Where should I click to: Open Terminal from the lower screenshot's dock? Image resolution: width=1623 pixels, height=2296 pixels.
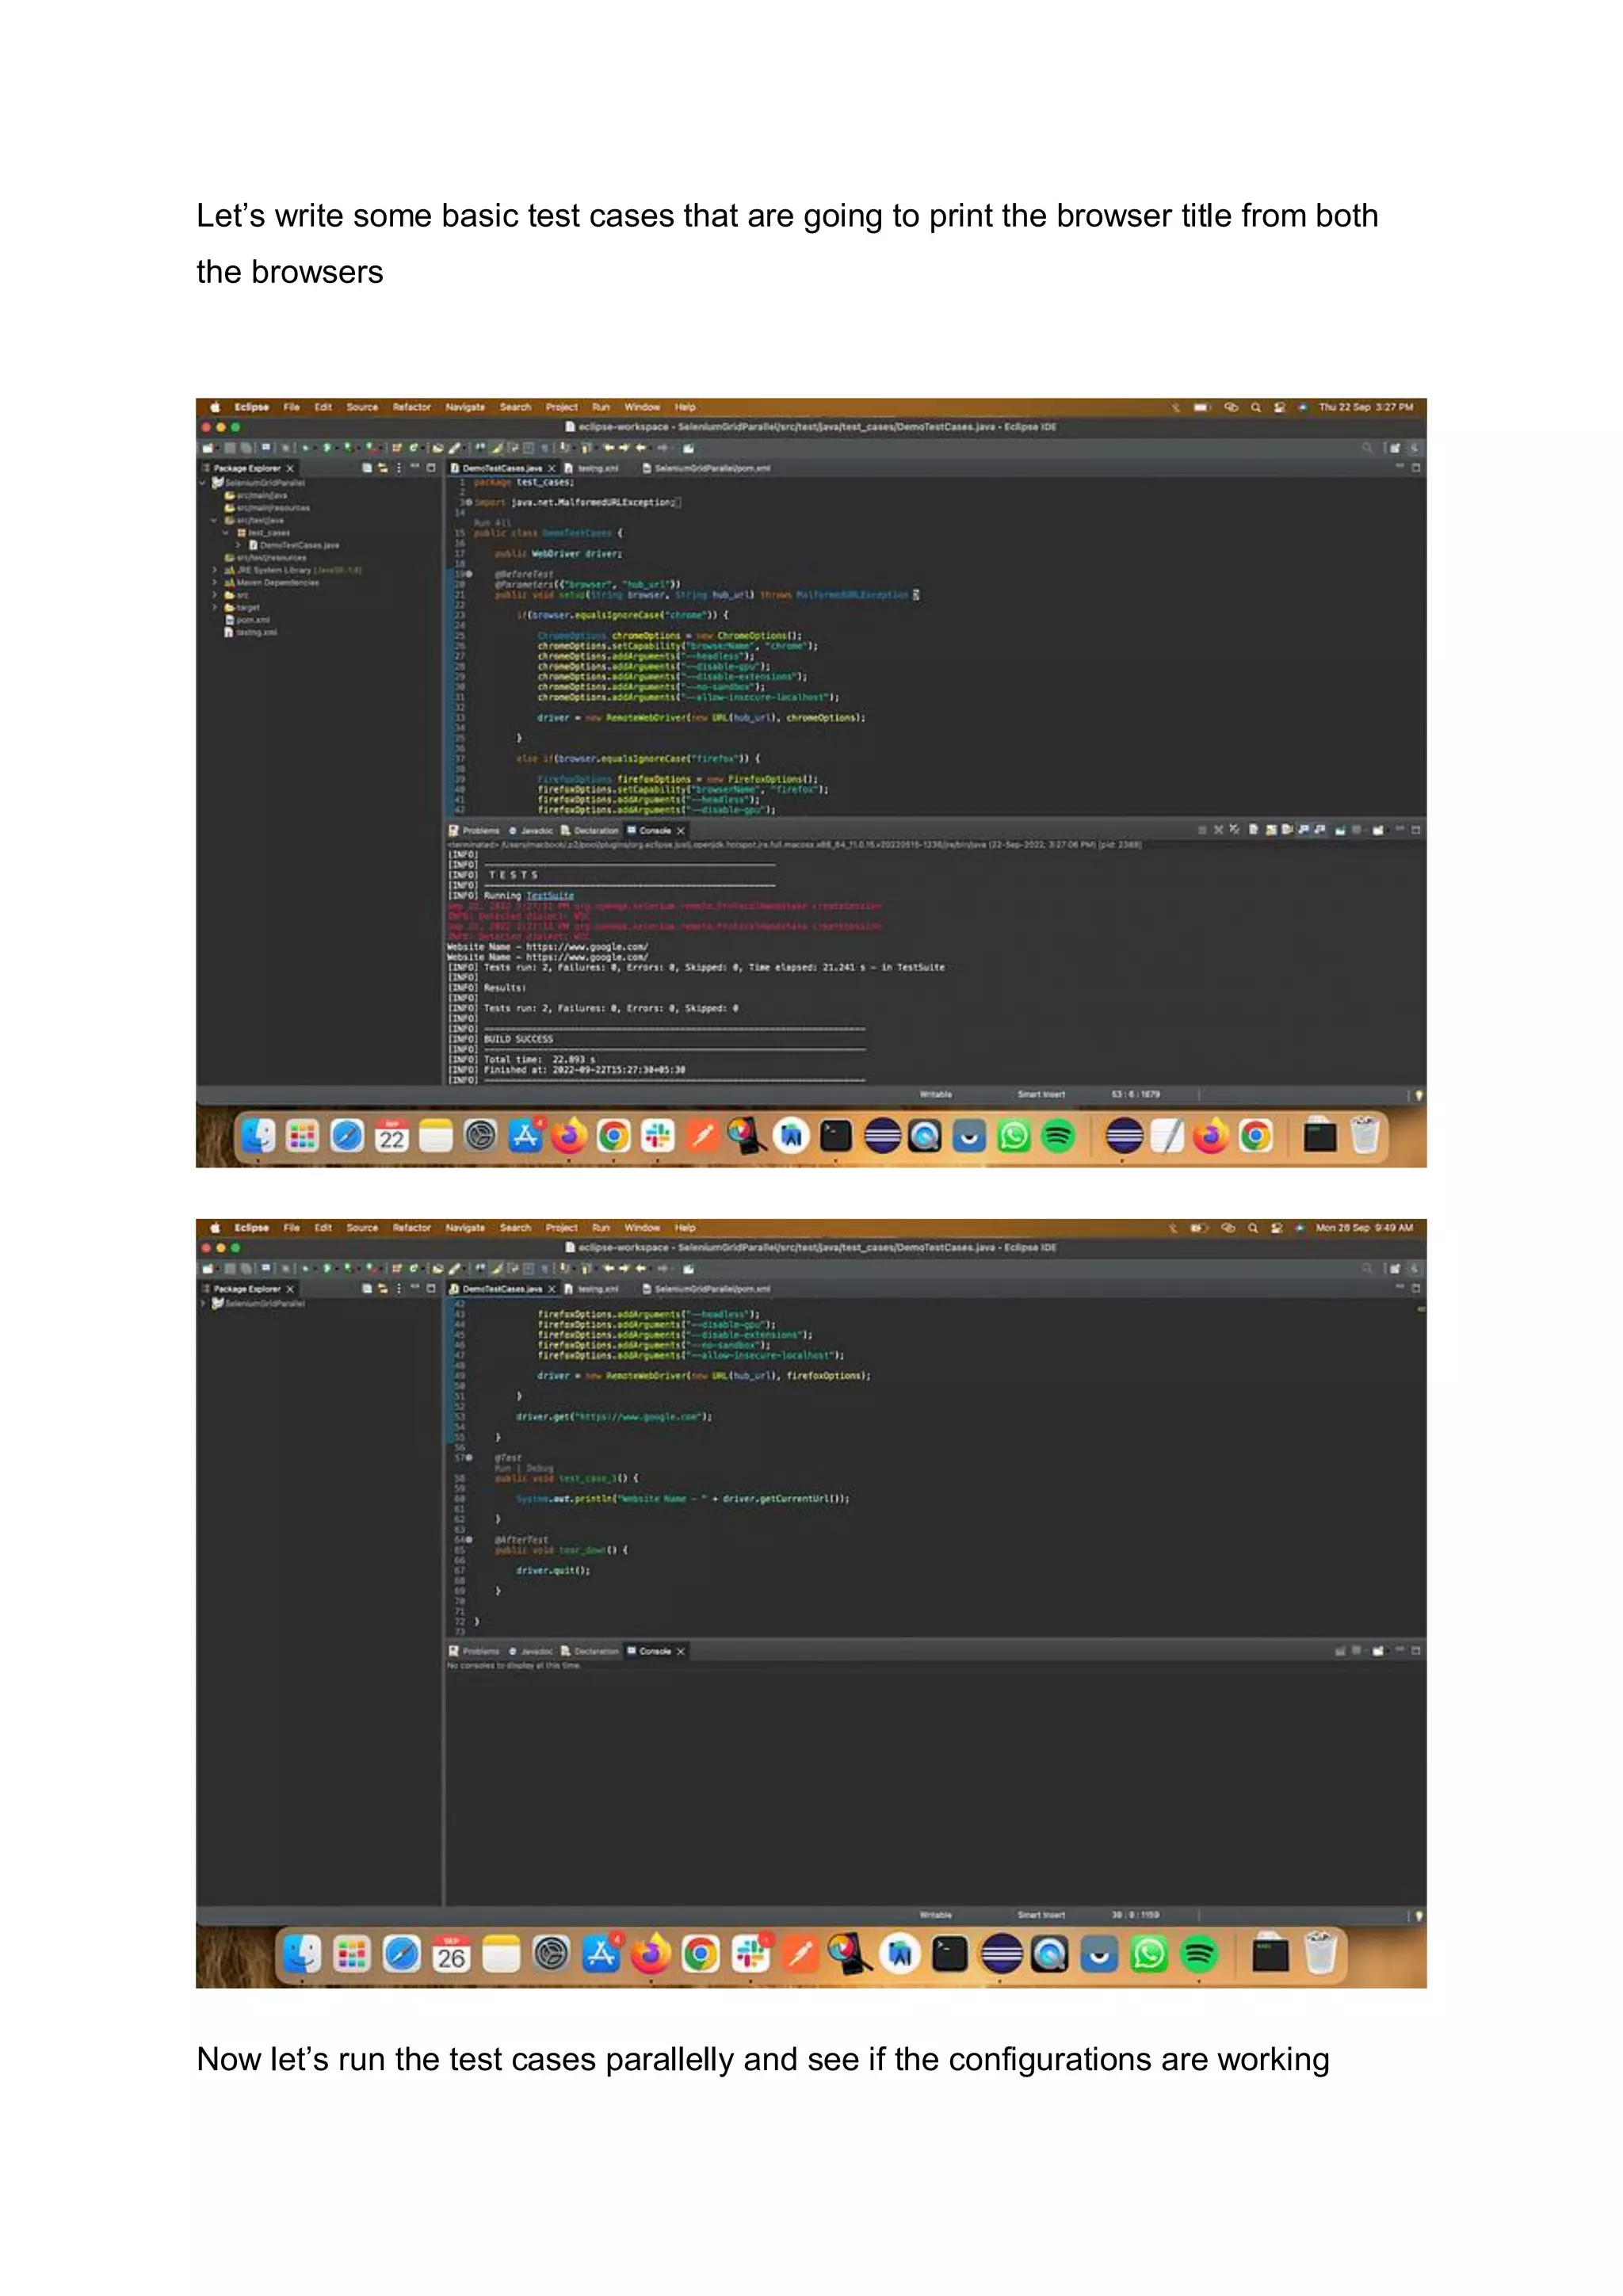pos(949,1953)
